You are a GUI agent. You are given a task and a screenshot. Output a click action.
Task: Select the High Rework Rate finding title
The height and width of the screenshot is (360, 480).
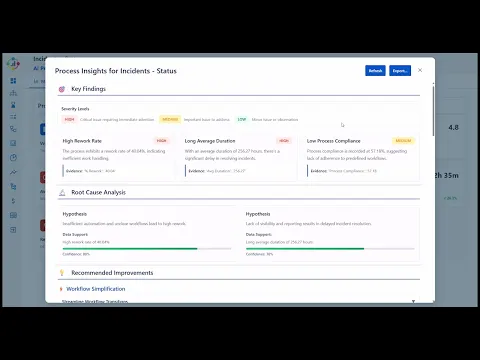click(x=82, y=141)
